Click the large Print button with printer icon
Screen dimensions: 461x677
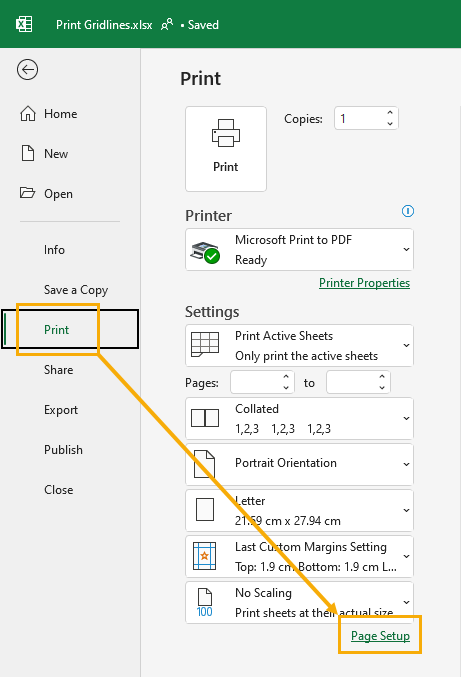pos(226,149)
